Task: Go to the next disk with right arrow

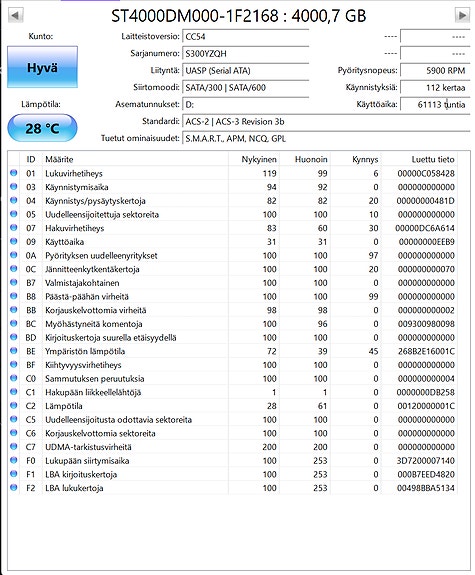Action: coord(462,16)
